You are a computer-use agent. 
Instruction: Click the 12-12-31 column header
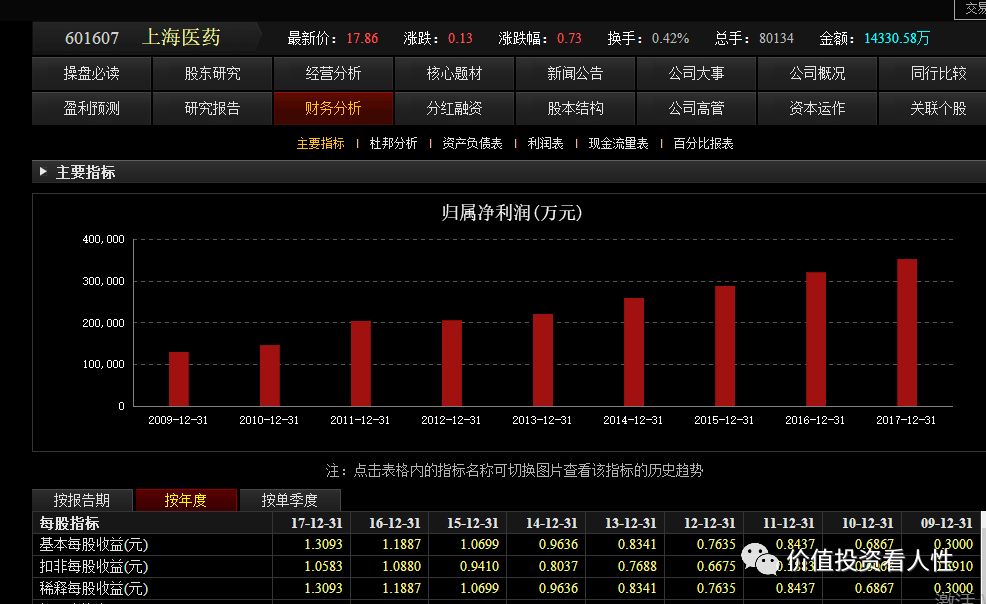(709, 523)
